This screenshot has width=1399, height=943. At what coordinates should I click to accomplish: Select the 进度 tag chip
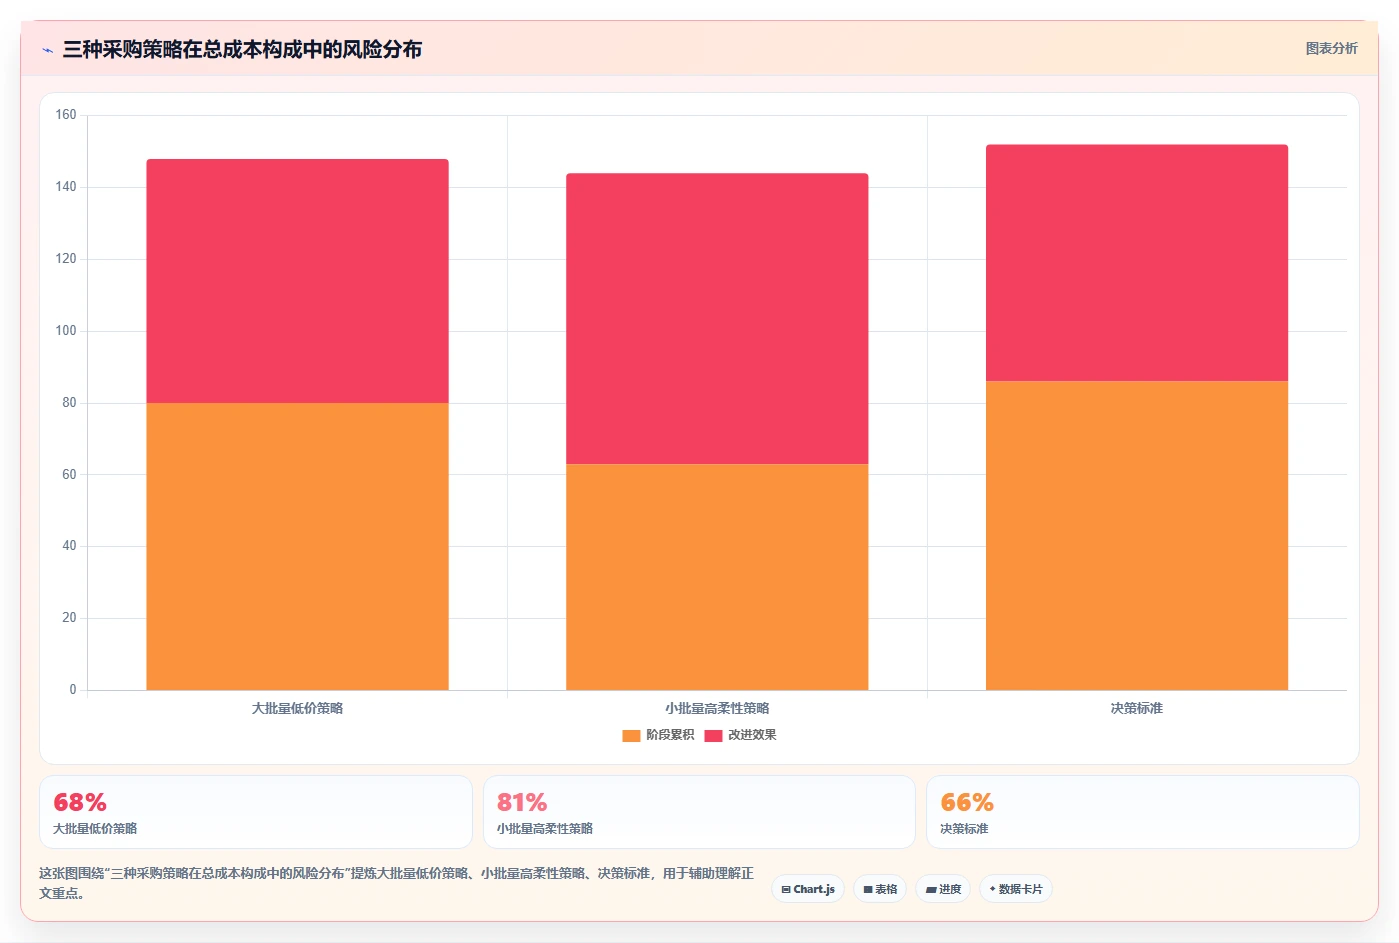click(x=943, y=889)
